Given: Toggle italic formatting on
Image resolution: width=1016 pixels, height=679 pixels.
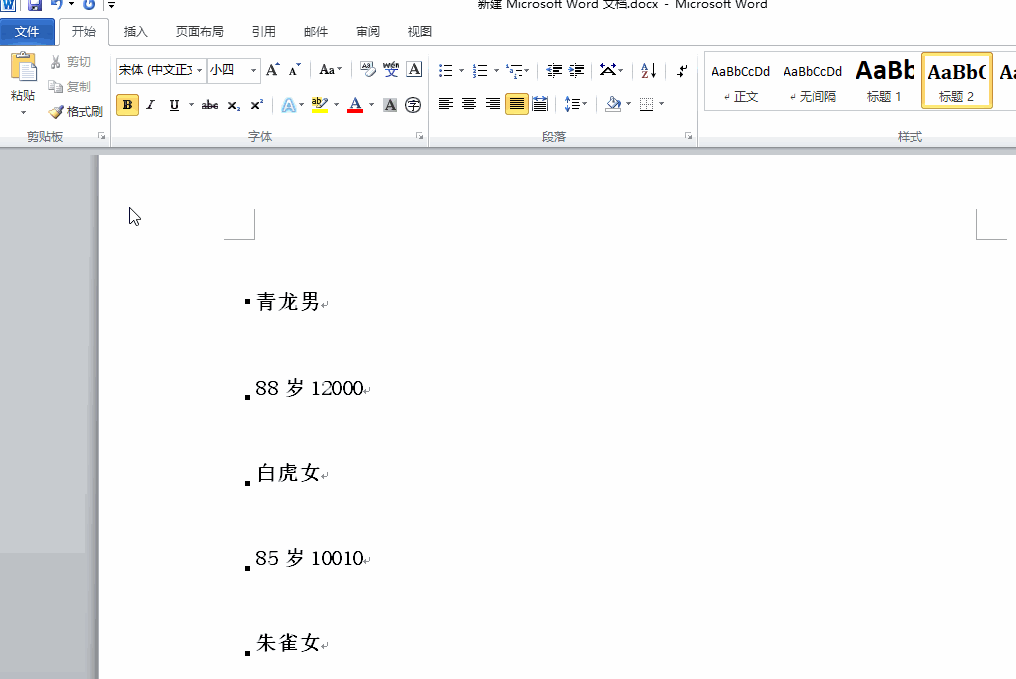Looking at the screenshot, I should pos(150,104).
